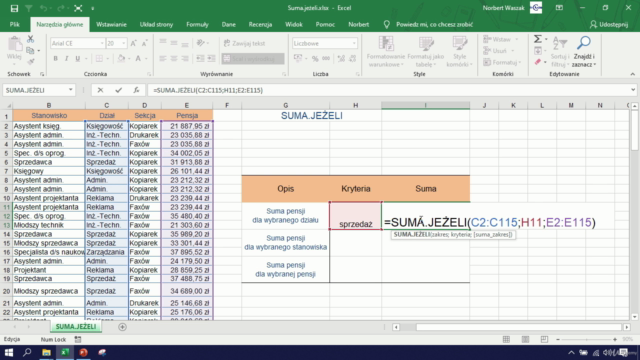Save the workbook with the floppy icon
Viewport: 640px width, 360px height.
click(14, 8)
